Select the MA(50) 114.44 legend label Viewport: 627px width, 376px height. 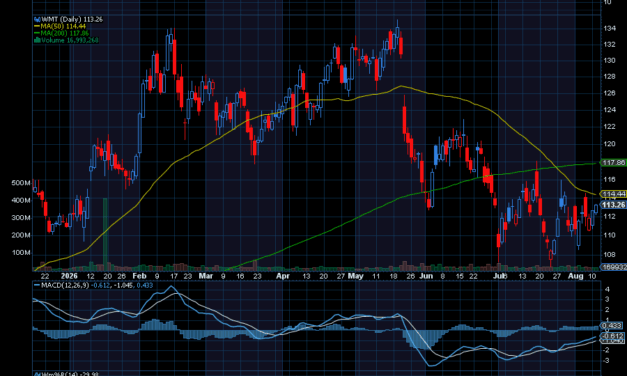tap(60, 26)
